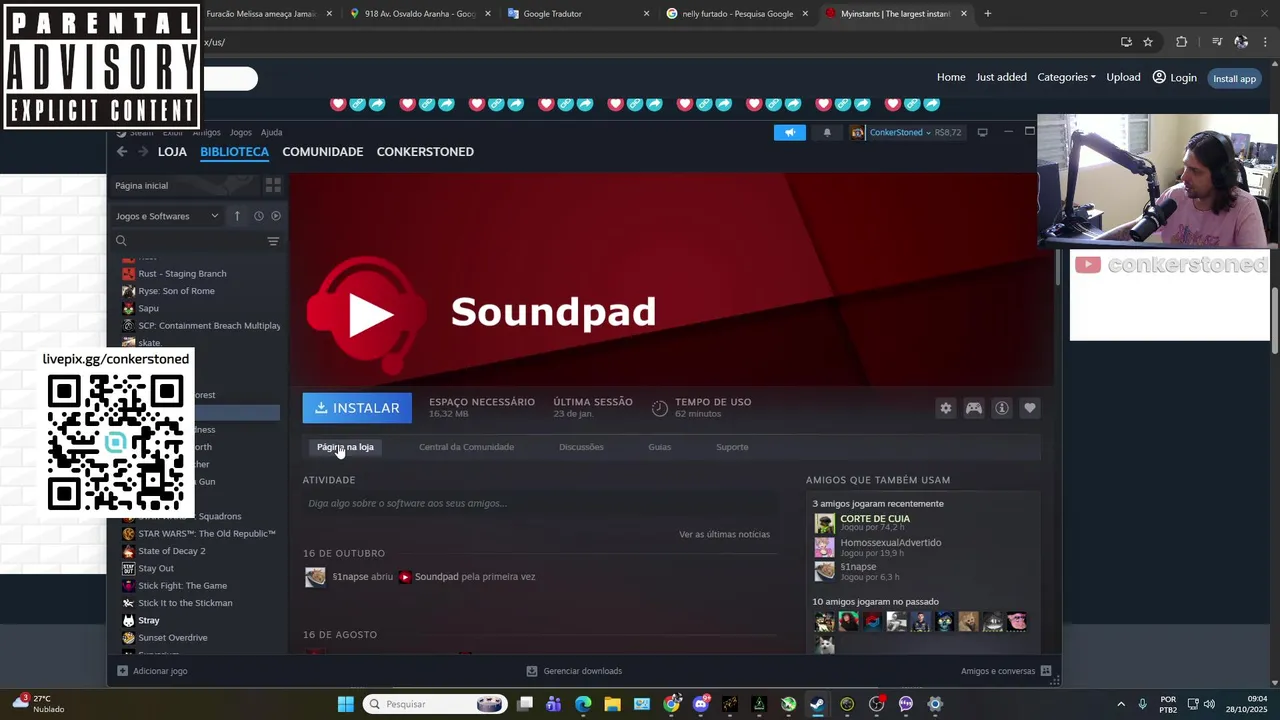Open Soundpad manage settings gear
Screen dimensions: 1280x720
[945, 408]
